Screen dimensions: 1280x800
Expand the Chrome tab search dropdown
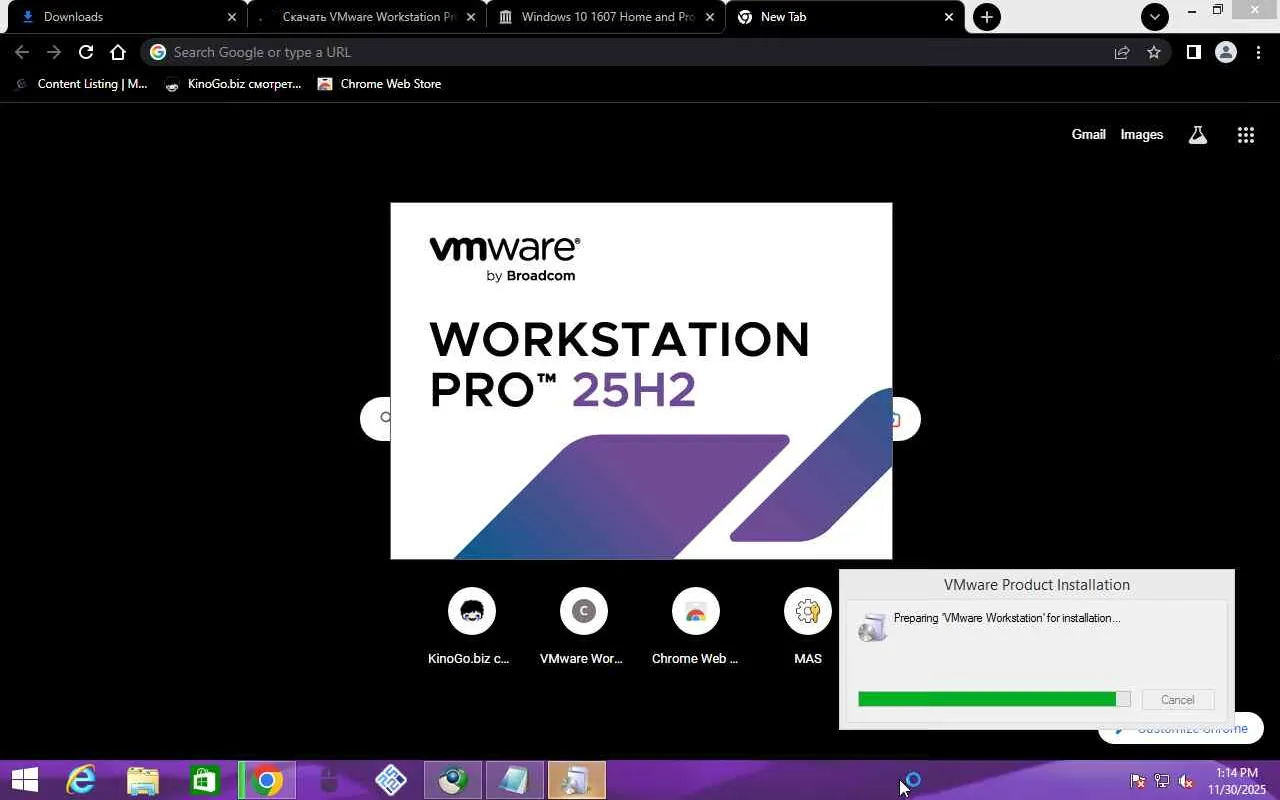(x=1155, y=17)
